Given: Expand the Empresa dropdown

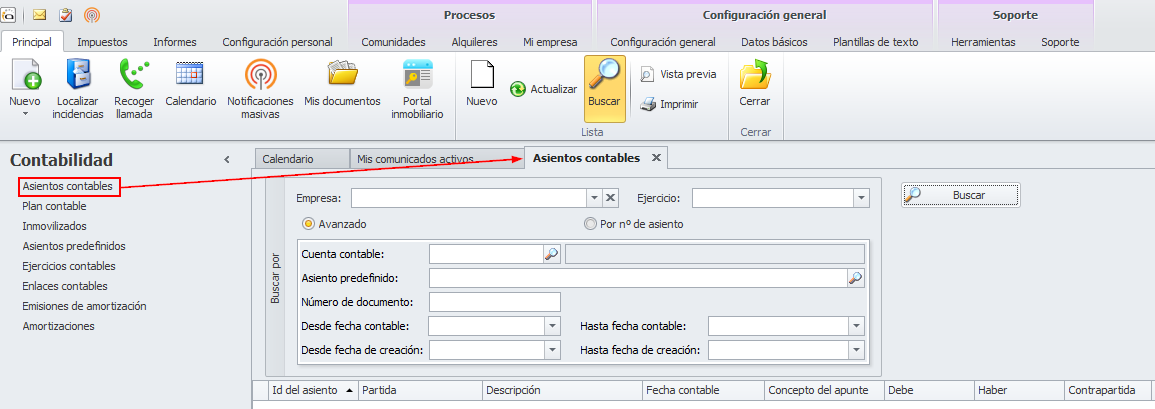Looking at the screenshot, I should [594, 197].
